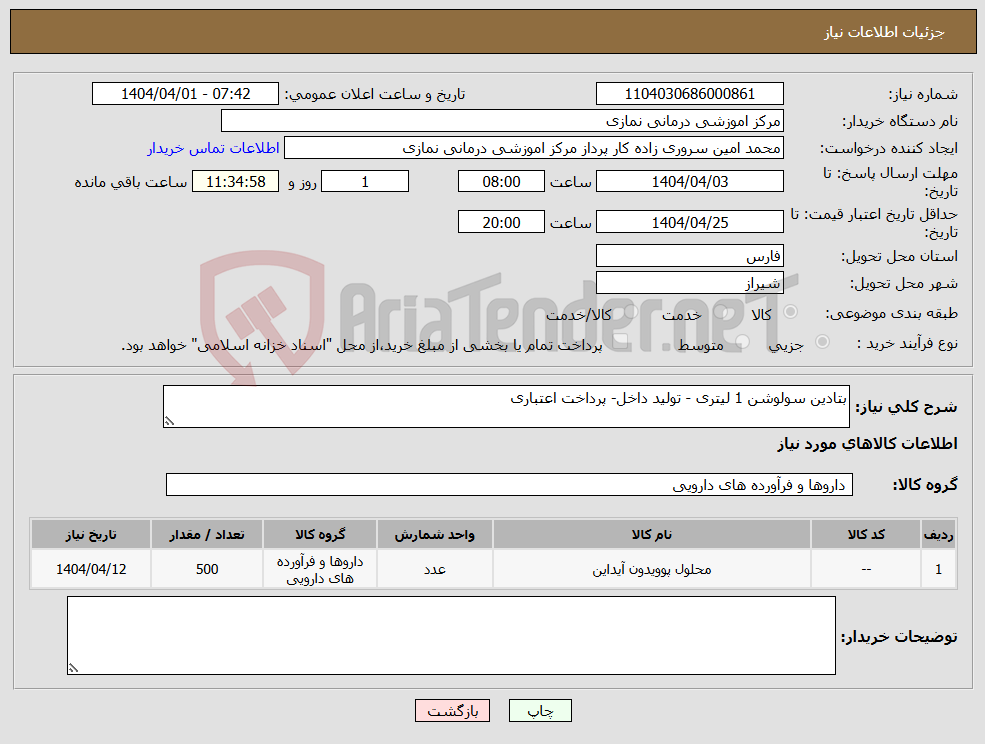Click the resize handle of the description textarea
The width and height of the screenshot is (985, 744).
169,422
